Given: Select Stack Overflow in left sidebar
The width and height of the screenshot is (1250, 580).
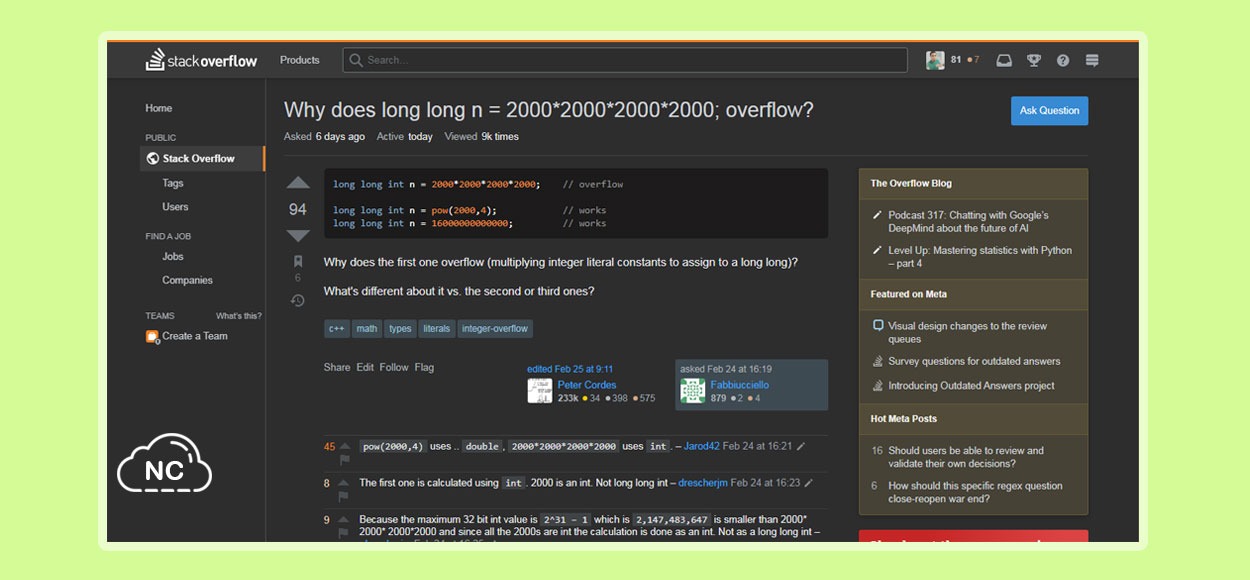Looking at the screenshot, I should (x=202, y=158).
